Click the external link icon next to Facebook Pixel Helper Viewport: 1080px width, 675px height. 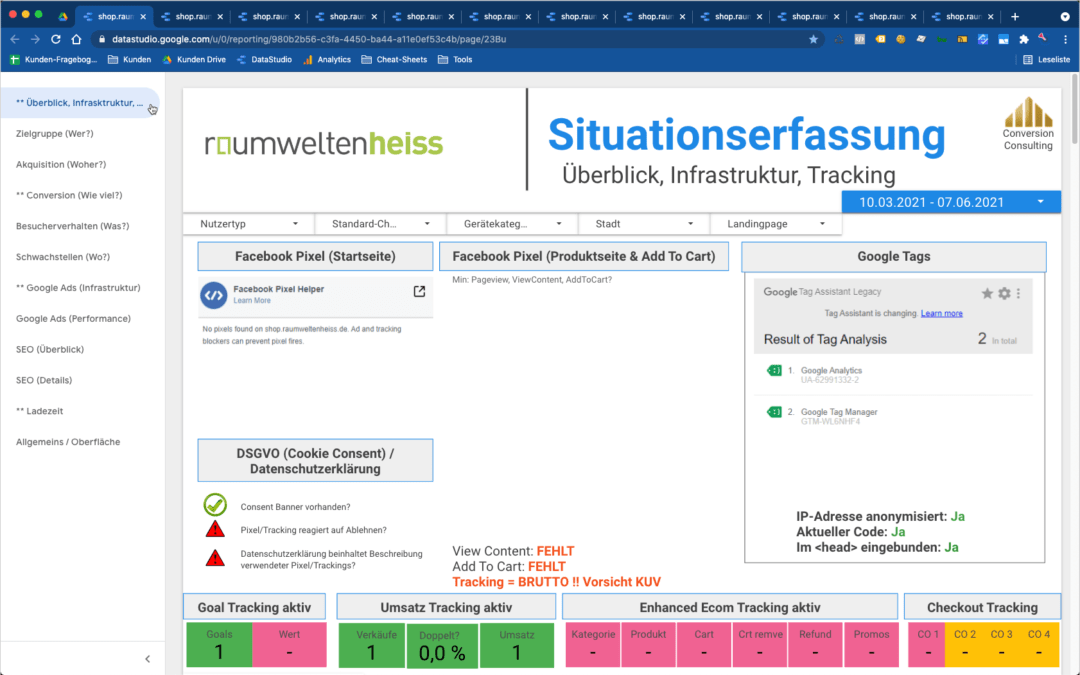(x=419, y=290)
